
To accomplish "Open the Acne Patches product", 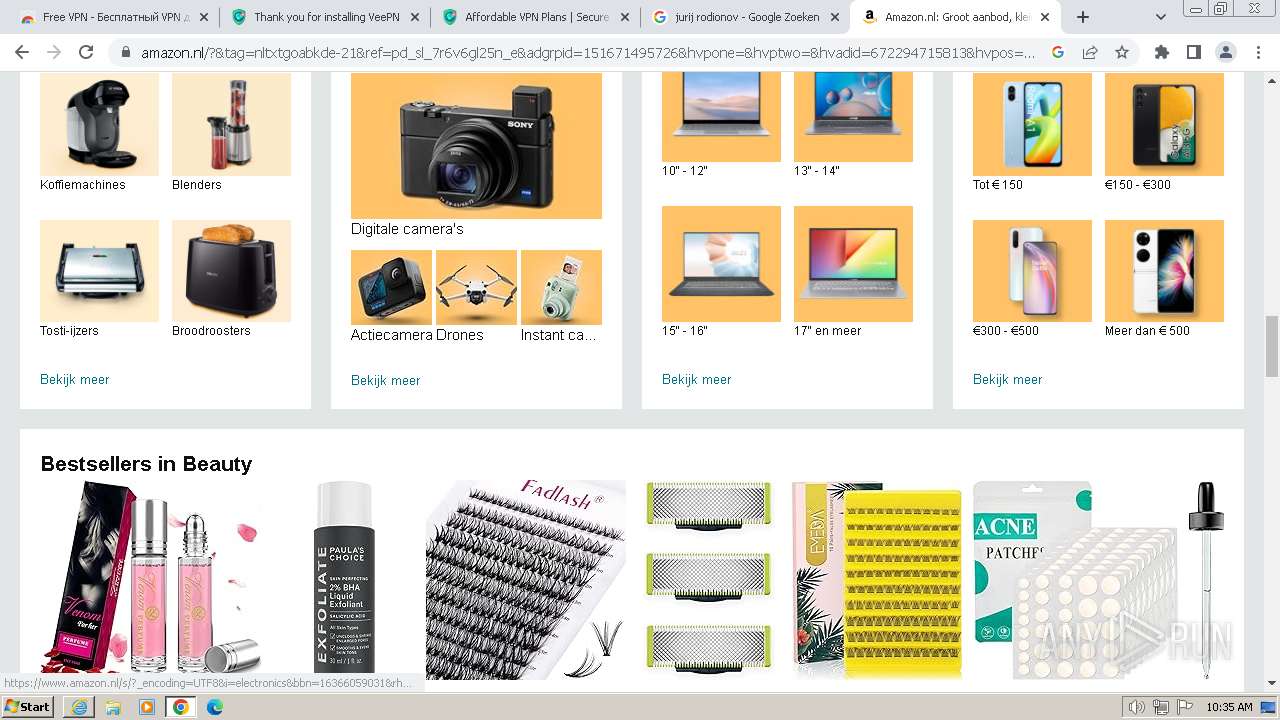I will tap(1075, 580).
